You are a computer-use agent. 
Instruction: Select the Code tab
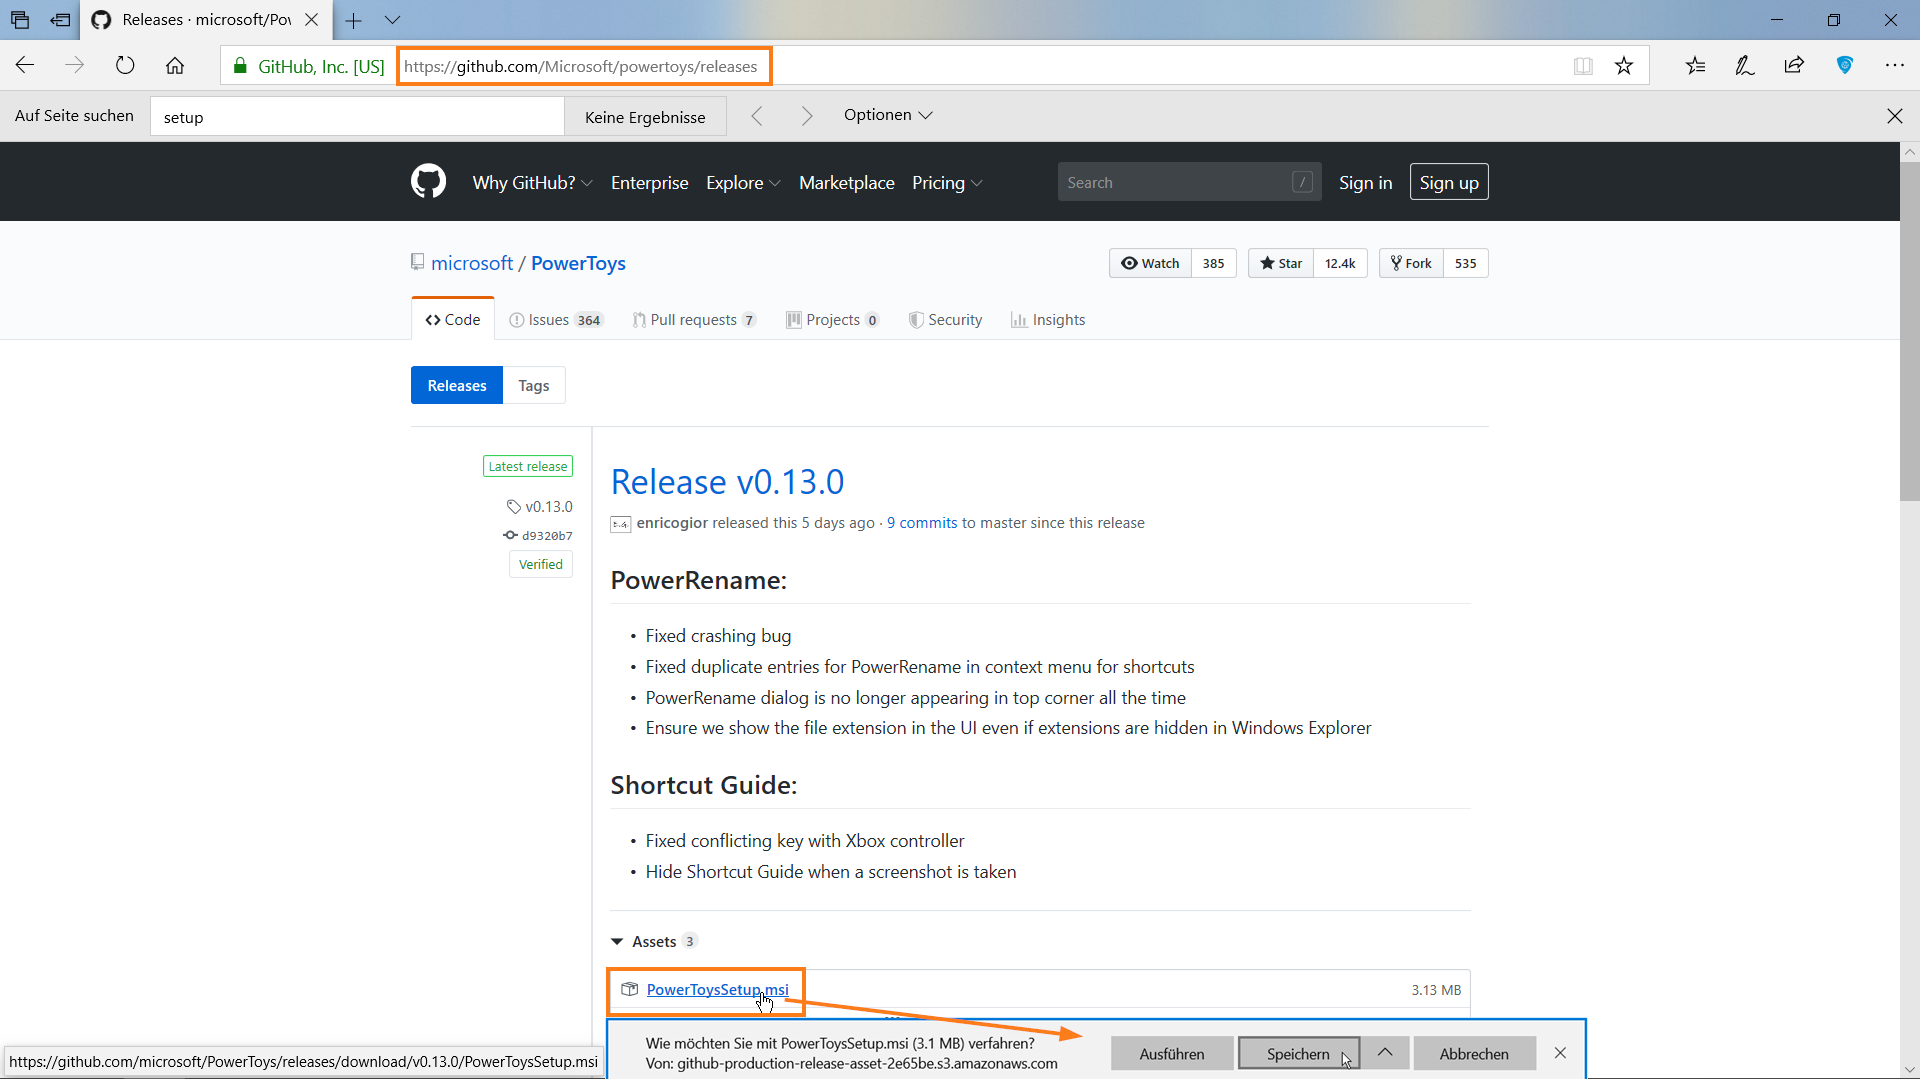(x=453, y=320)
